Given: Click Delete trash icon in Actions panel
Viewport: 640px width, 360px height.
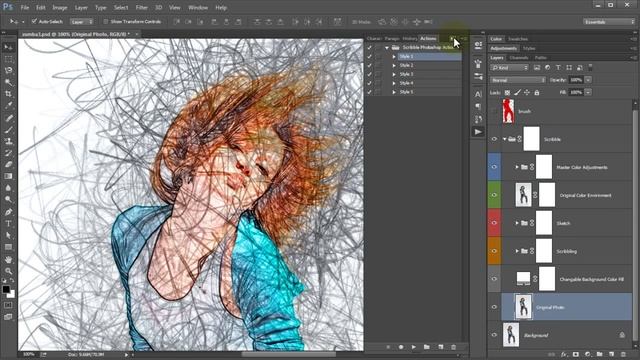Looking at the screenshot, I should coord(453,347).
